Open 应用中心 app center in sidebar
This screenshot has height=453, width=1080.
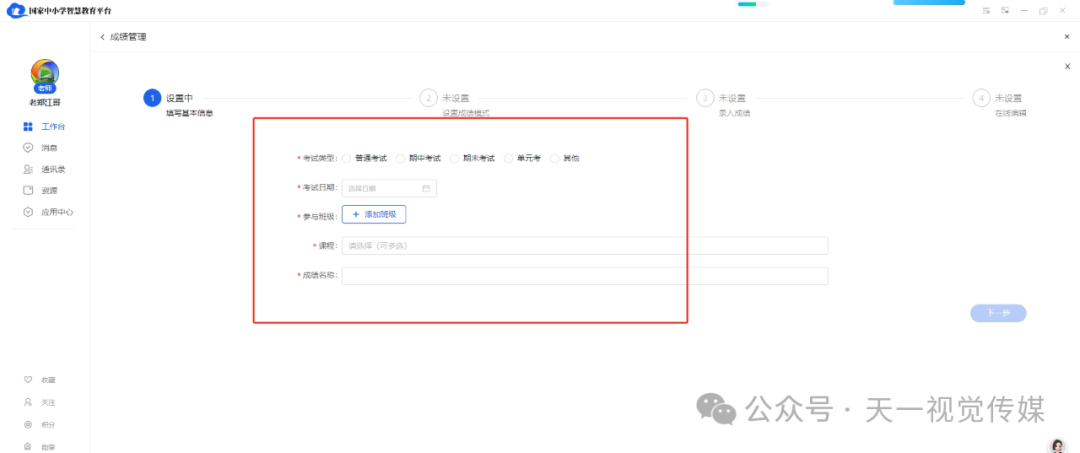pos(48,212)
